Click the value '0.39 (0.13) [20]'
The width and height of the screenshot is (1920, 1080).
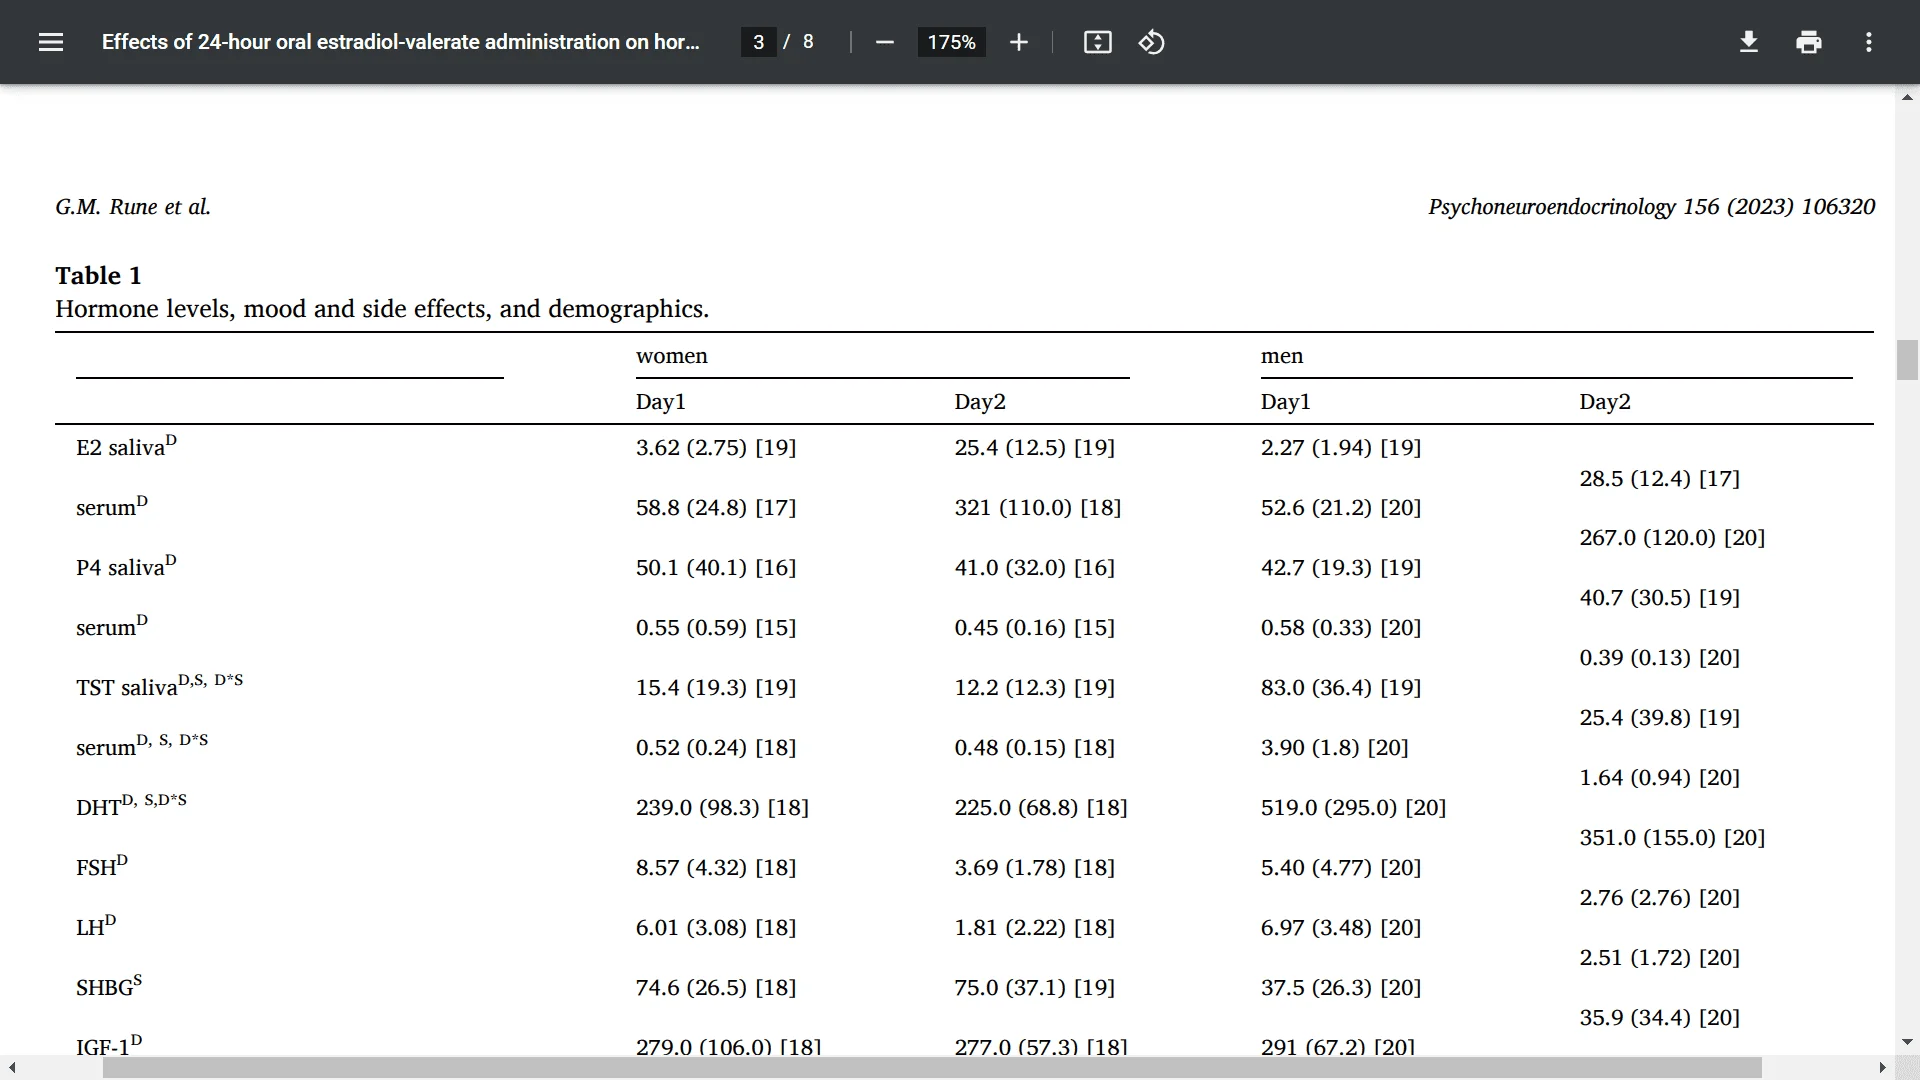click(1660, 657)
